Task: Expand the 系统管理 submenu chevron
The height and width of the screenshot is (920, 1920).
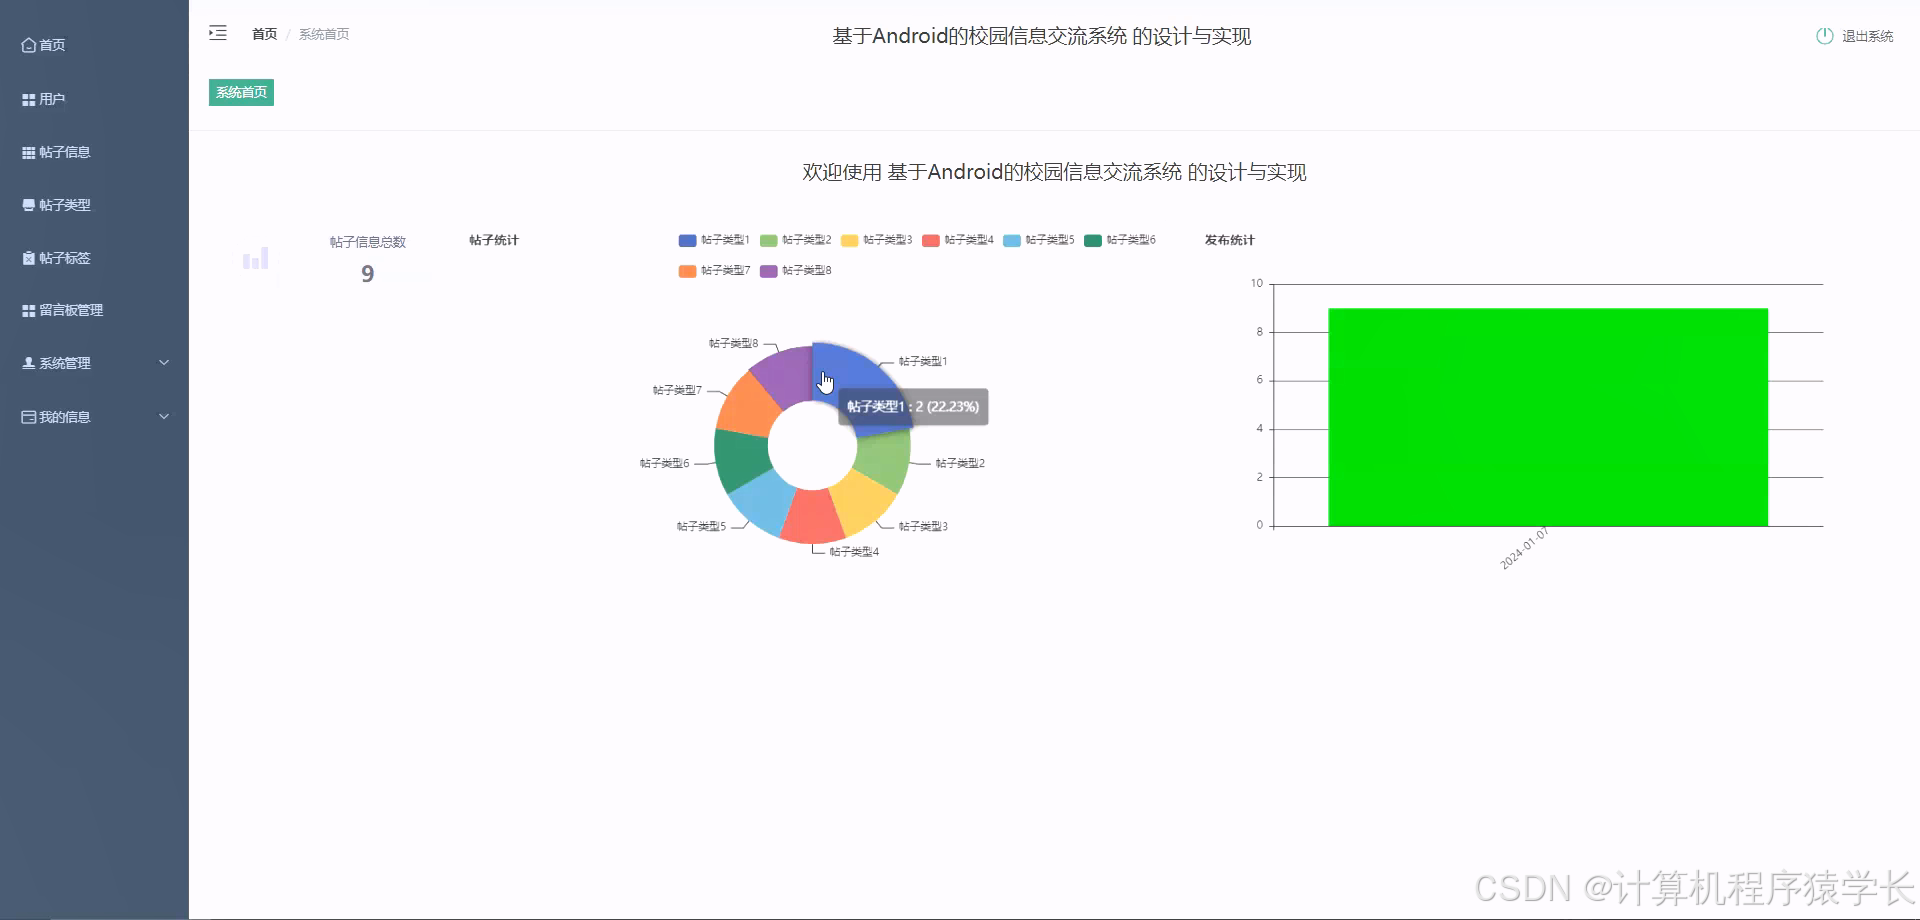Action: (164, 363)
